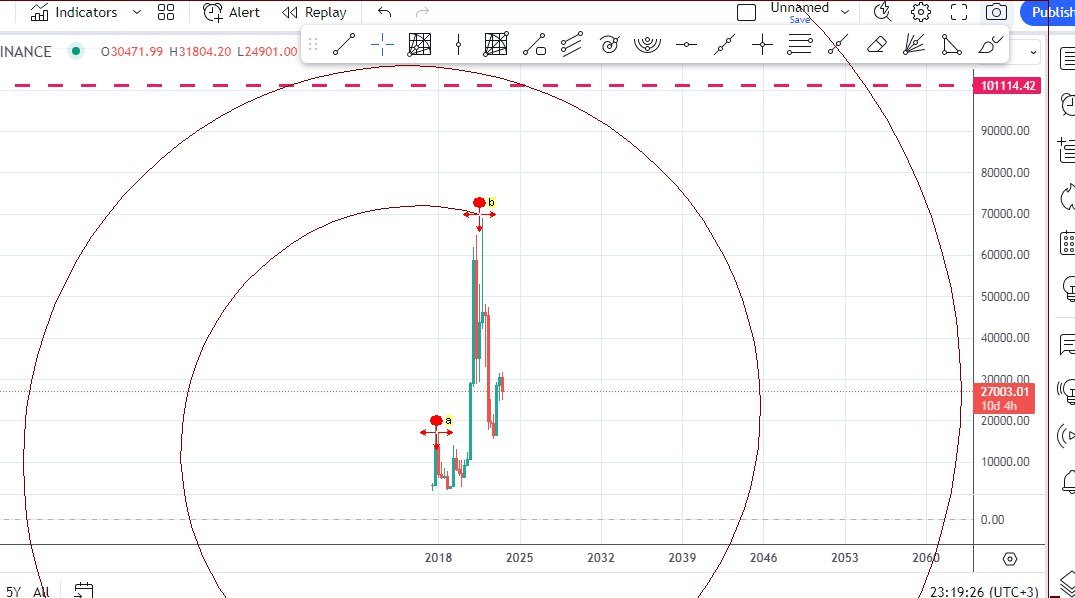Enter fullscreen mode
This screenshot has width=1075, height=598.
(958, 12)
